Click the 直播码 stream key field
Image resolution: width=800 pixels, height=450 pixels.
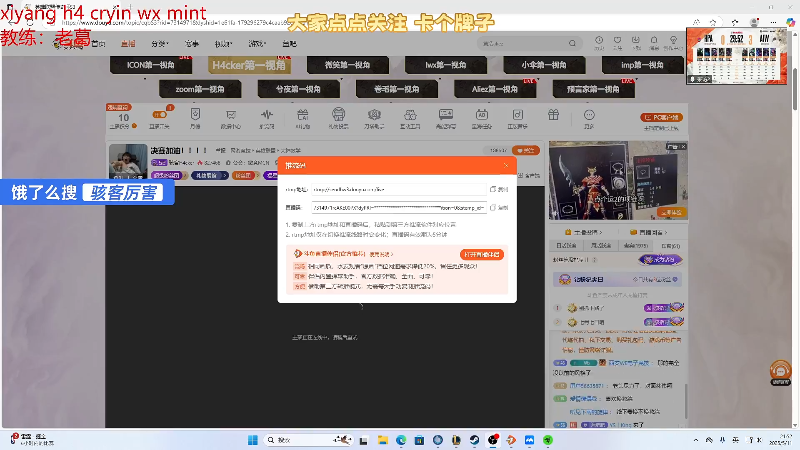[399, 208]
